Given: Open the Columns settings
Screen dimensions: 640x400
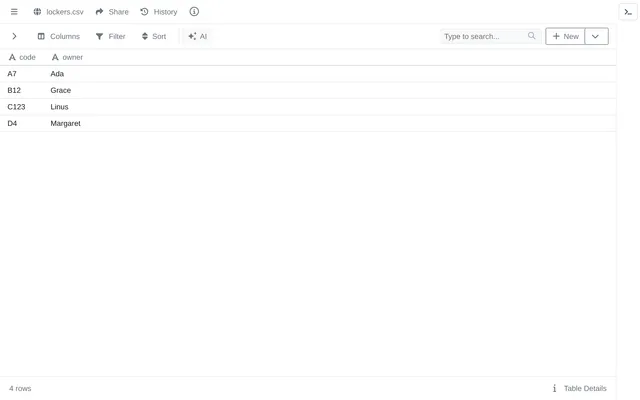Looking at the screenshot, I should pos(59,36).
